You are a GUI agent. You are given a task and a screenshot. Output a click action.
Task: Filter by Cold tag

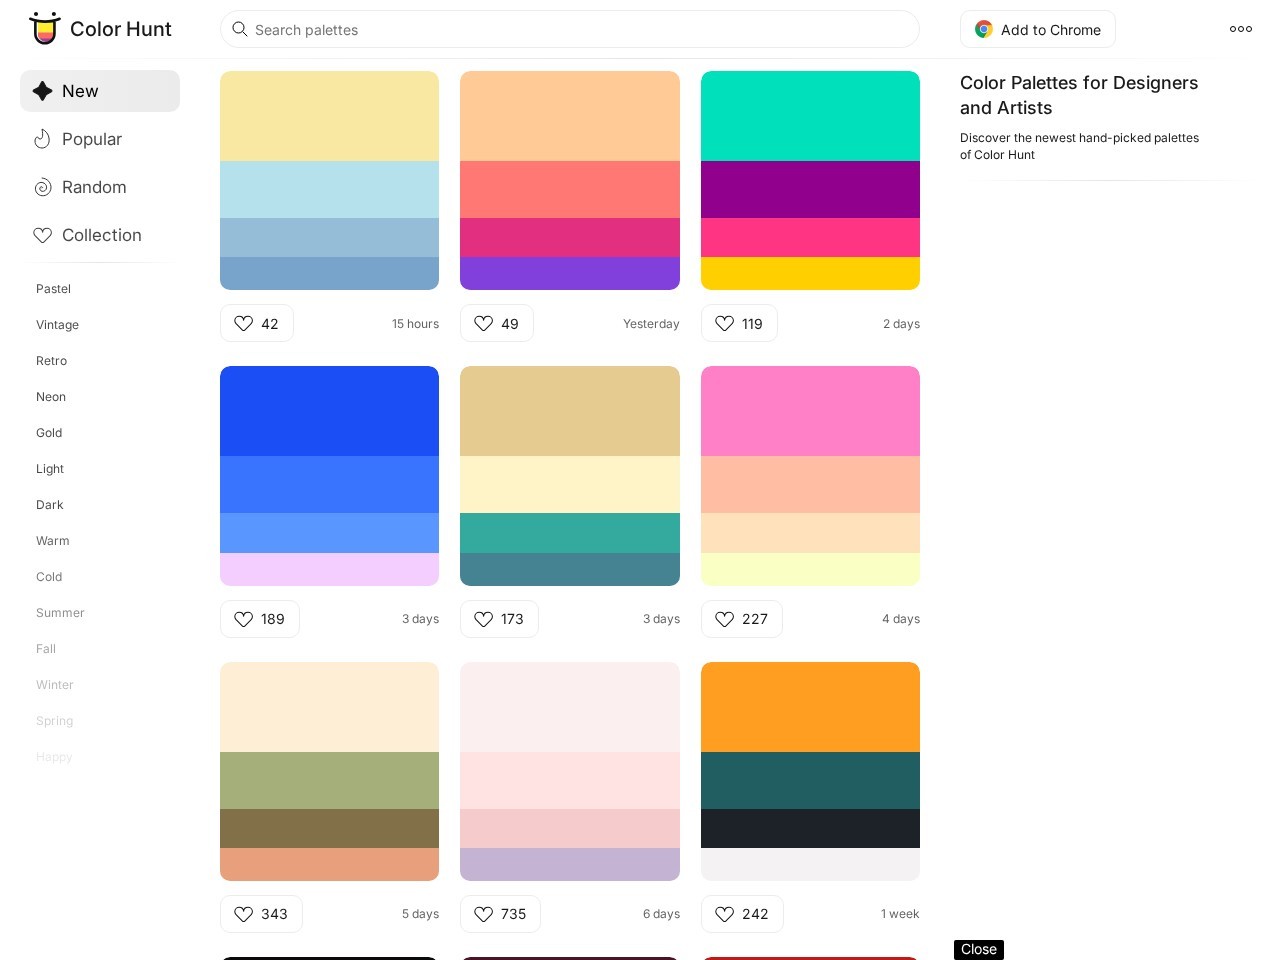(49, 577)
